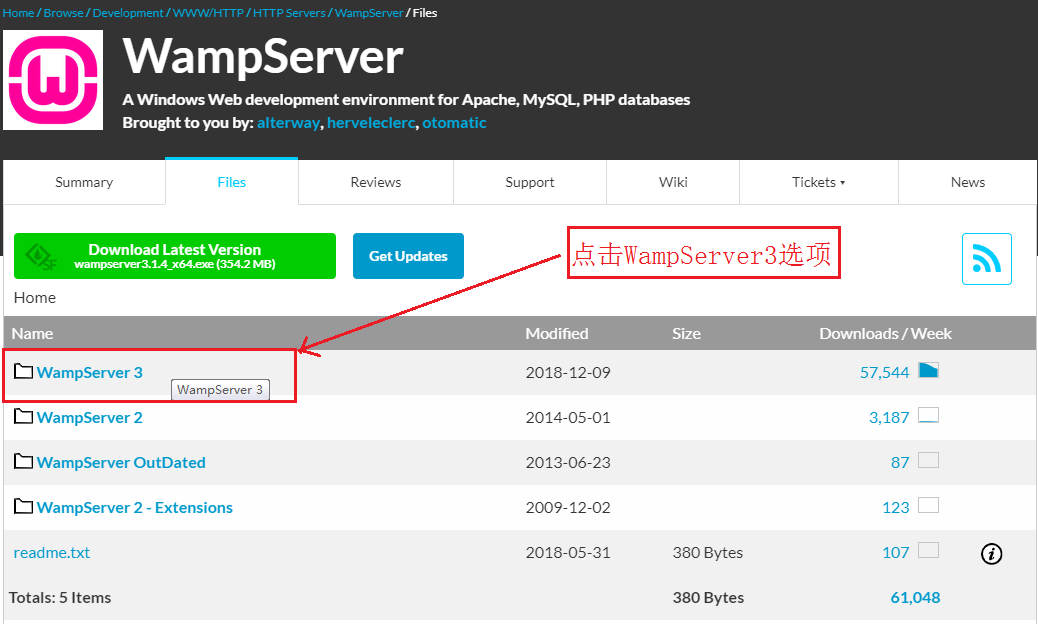This screenshot has height=624, width=1038.
Task: Switch to the Summary tab
Action: (x=84, y=182)
